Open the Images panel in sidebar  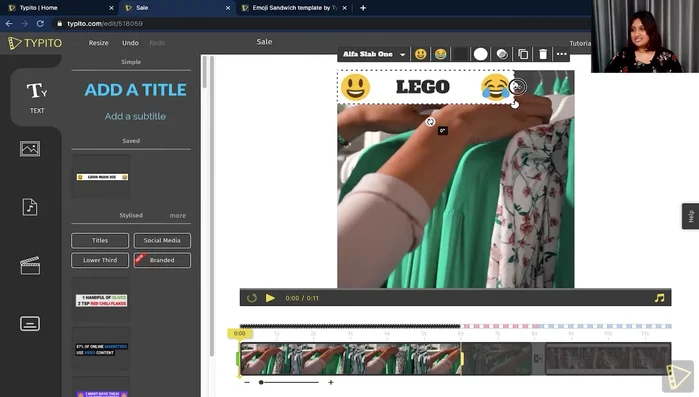point(30,148)
